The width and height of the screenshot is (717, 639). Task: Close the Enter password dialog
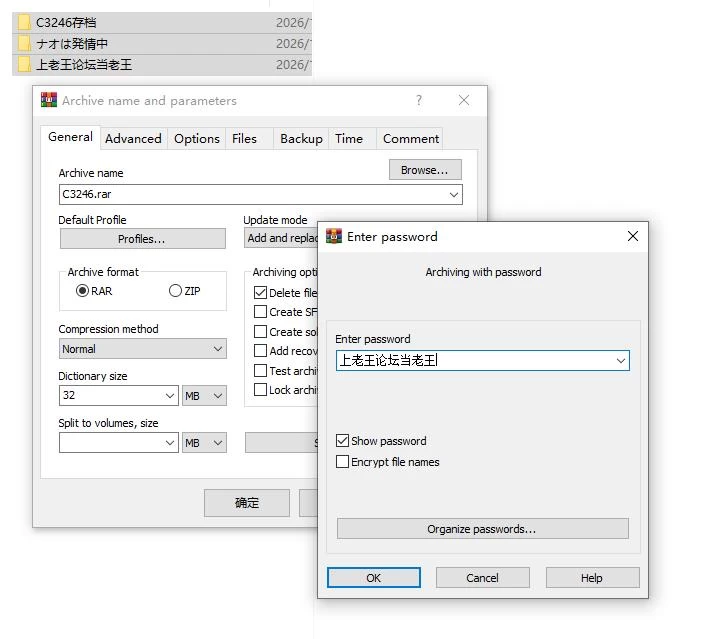pos(633,236)
